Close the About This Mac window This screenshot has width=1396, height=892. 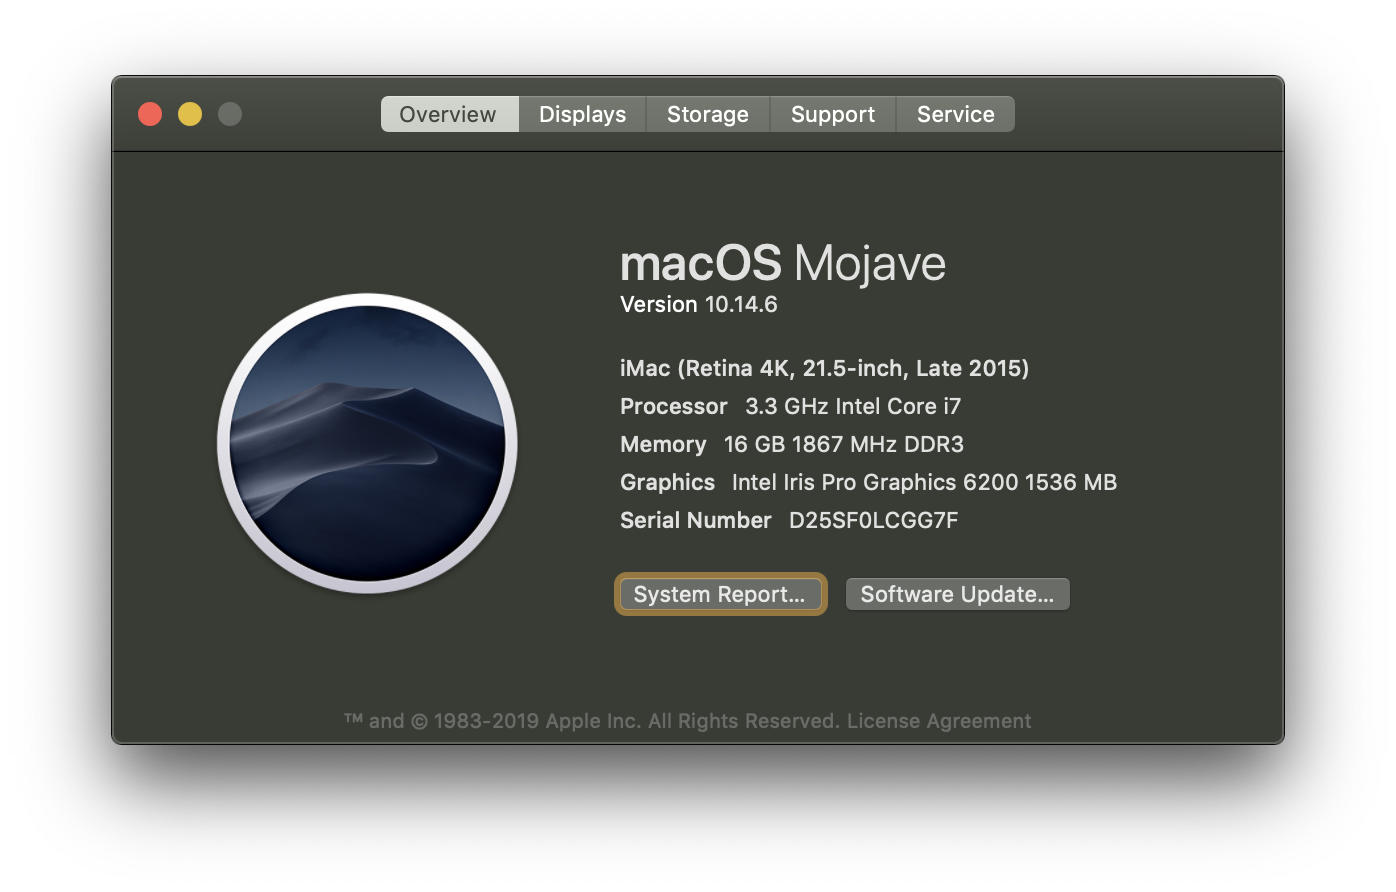(150, 114)
